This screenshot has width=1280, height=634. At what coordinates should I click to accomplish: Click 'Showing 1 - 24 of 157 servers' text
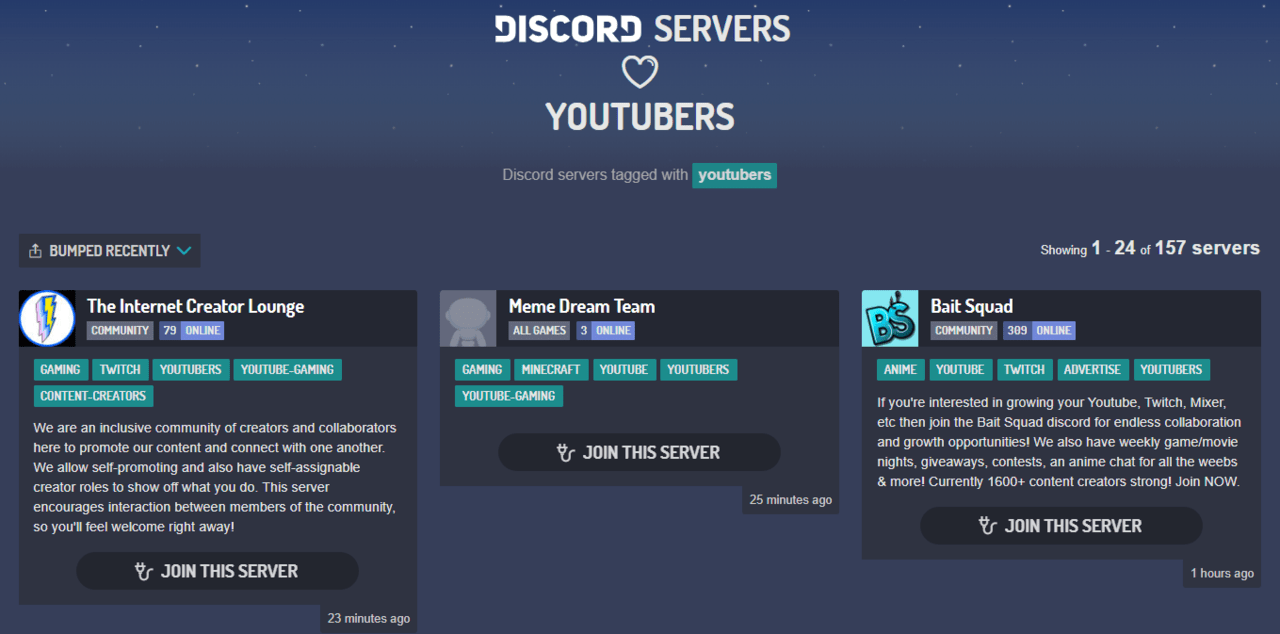pyautogui.click(x=1150, y=248)
